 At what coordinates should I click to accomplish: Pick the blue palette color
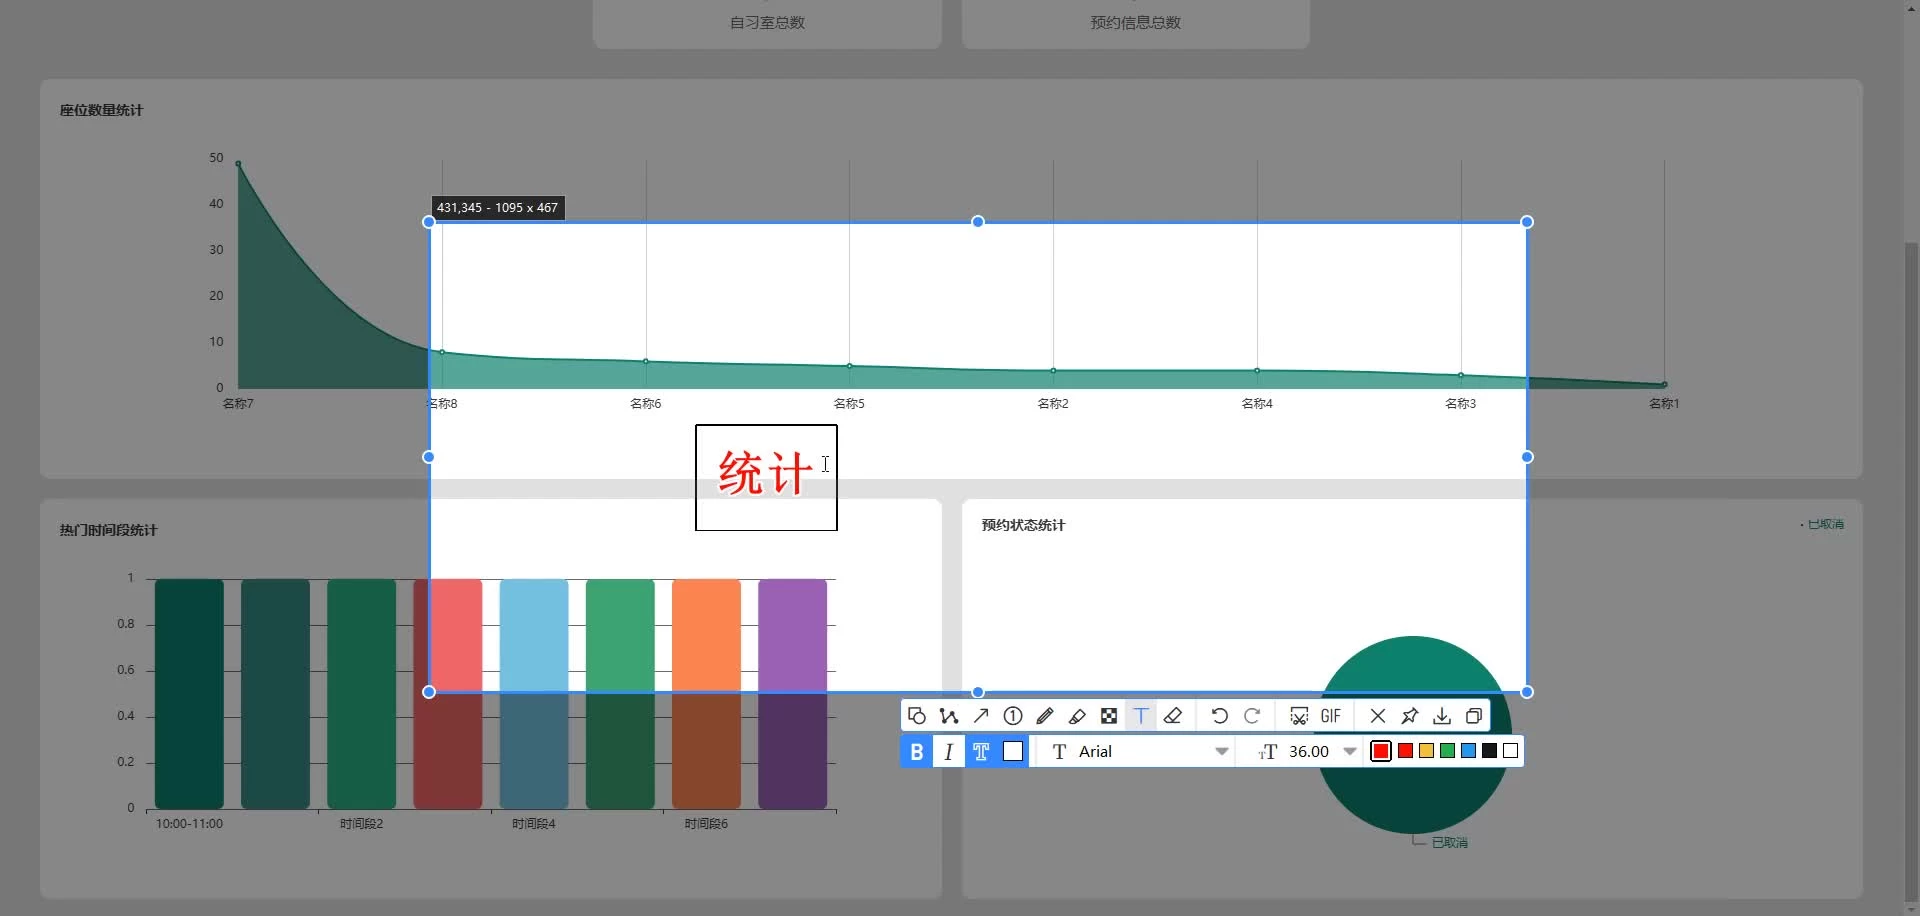[1469, 751]
